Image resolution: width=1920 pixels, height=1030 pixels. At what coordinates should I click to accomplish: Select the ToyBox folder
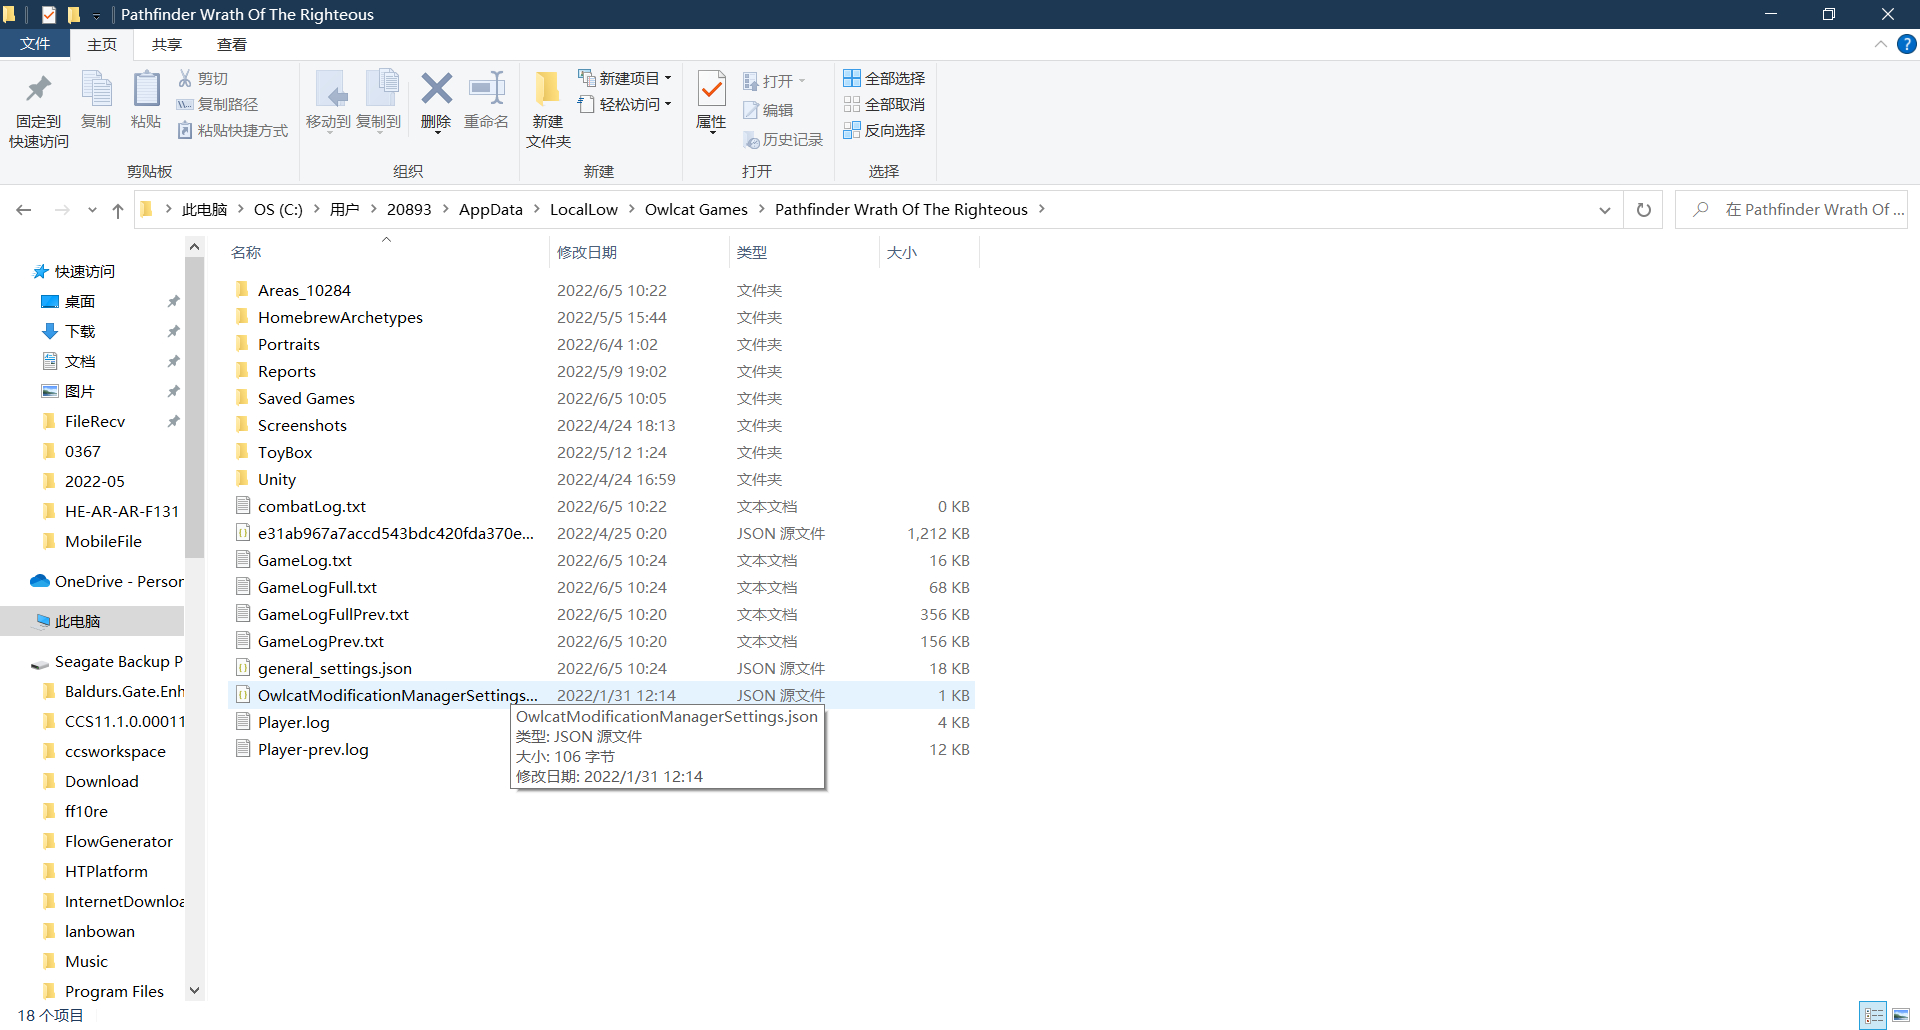click(x=285, y=452)
